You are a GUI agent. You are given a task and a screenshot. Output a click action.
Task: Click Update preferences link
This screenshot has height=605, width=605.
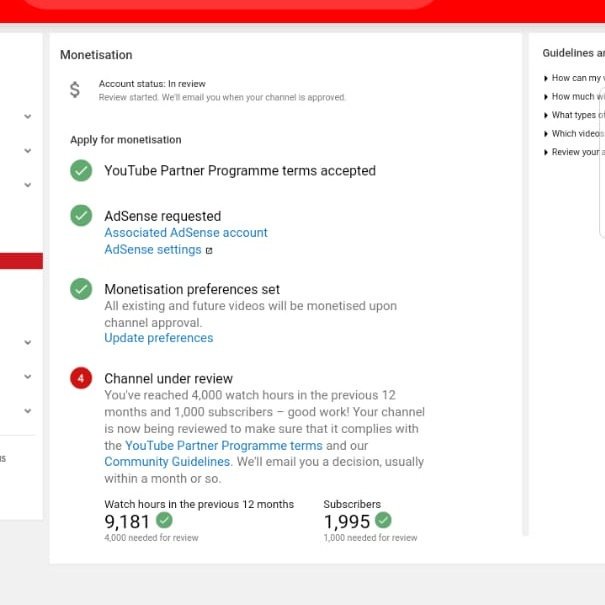click(159, 338)
